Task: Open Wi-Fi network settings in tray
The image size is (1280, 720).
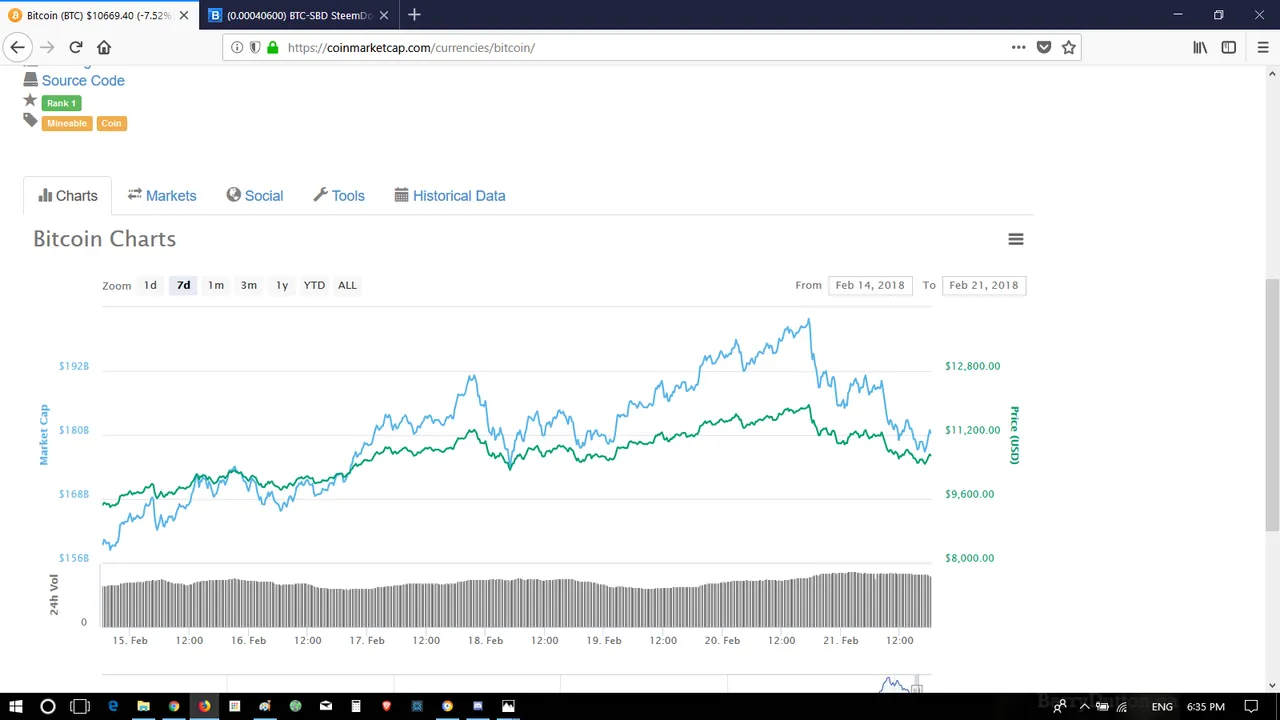Action: (x=1122, y=707)
